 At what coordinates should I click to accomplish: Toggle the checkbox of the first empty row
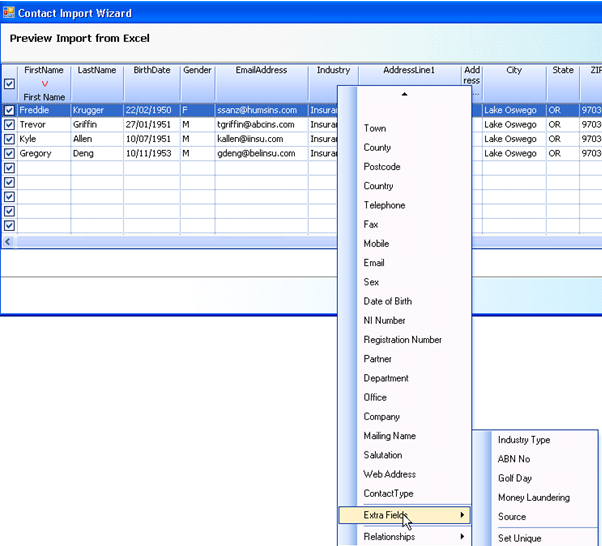pyautogui.click(x=9, y=168)
